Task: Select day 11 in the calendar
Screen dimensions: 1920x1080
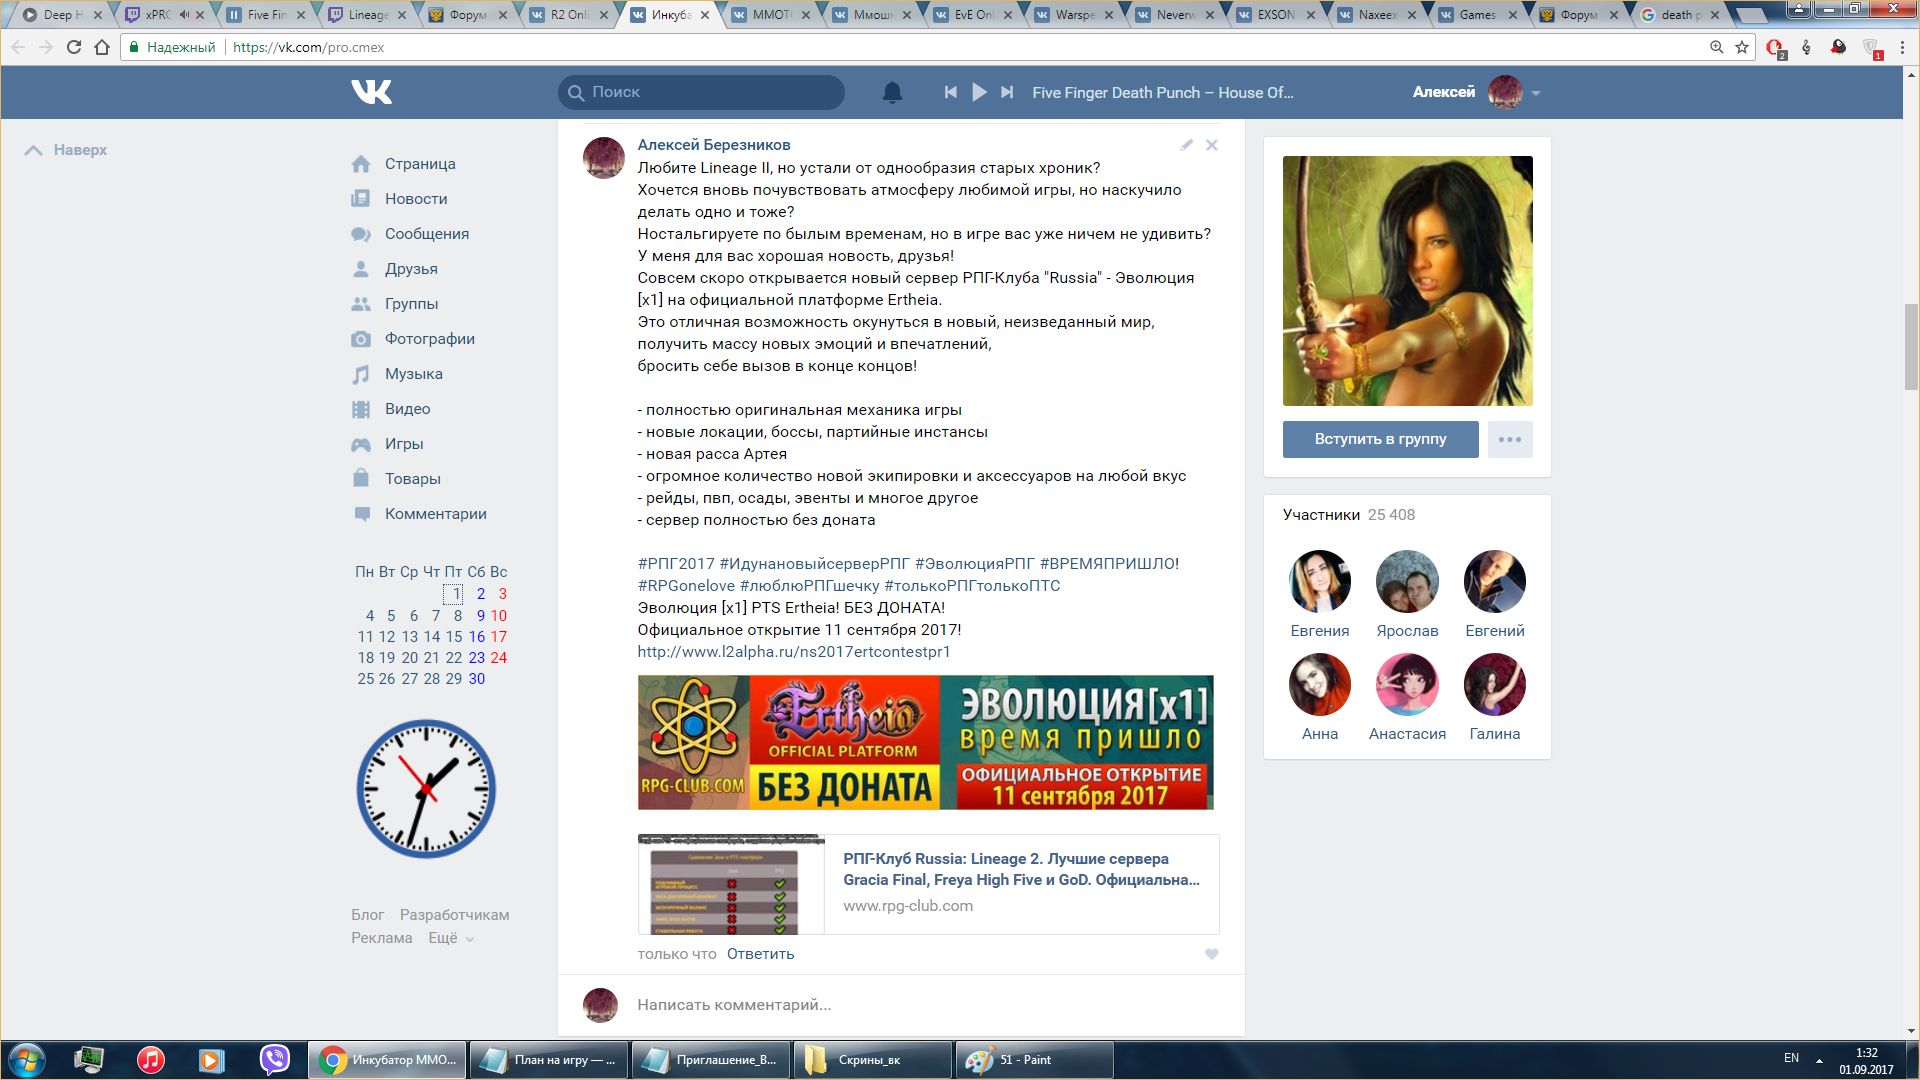Action: tap(365, 637)
